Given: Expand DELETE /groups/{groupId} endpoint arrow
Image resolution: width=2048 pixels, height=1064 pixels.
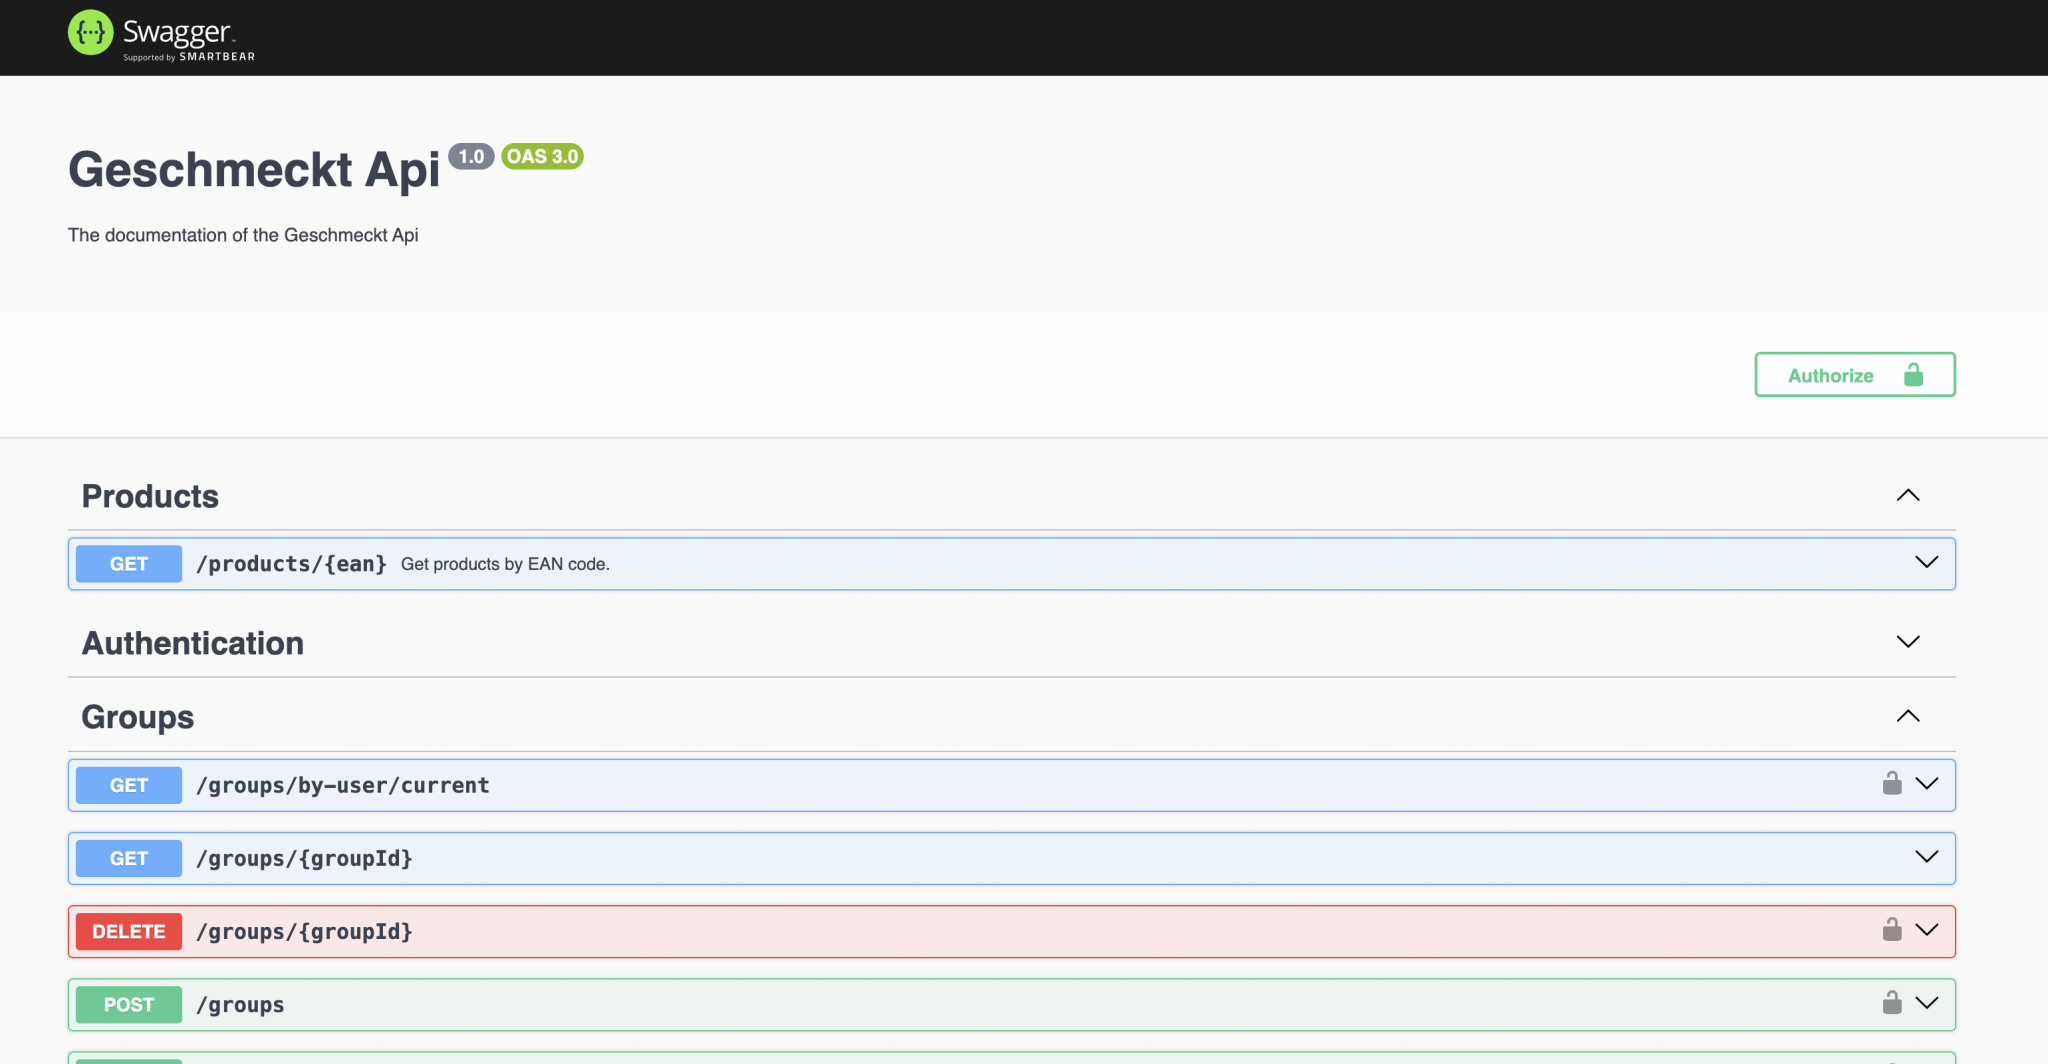Looking at the screenshot, I should (1926, 930).
